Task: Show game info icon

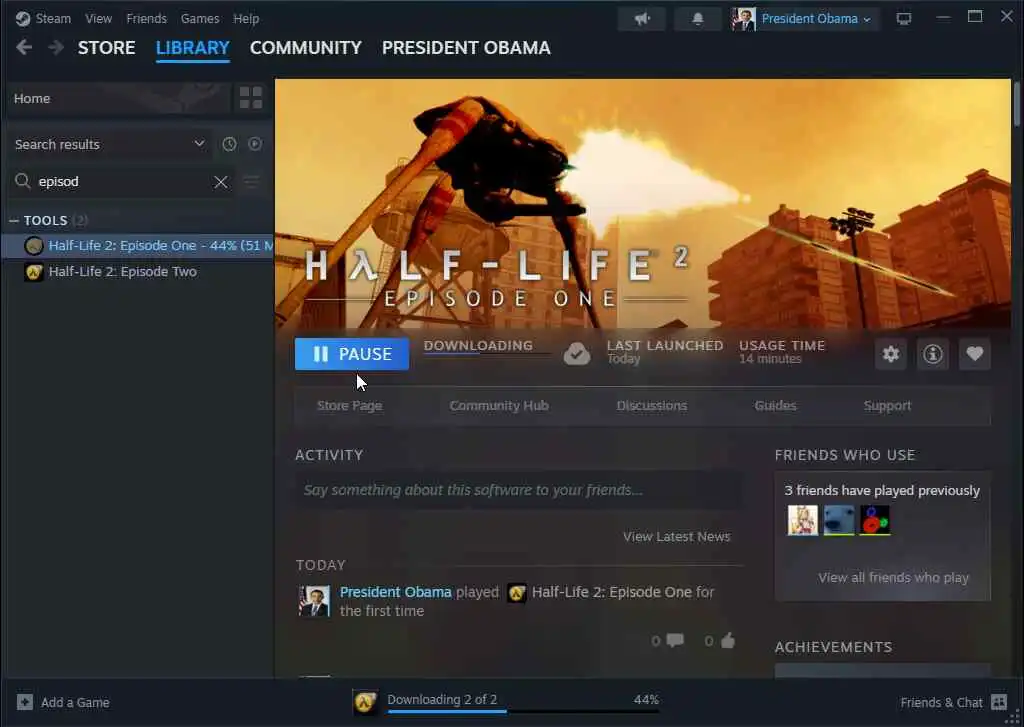Action: click(933, 354)
